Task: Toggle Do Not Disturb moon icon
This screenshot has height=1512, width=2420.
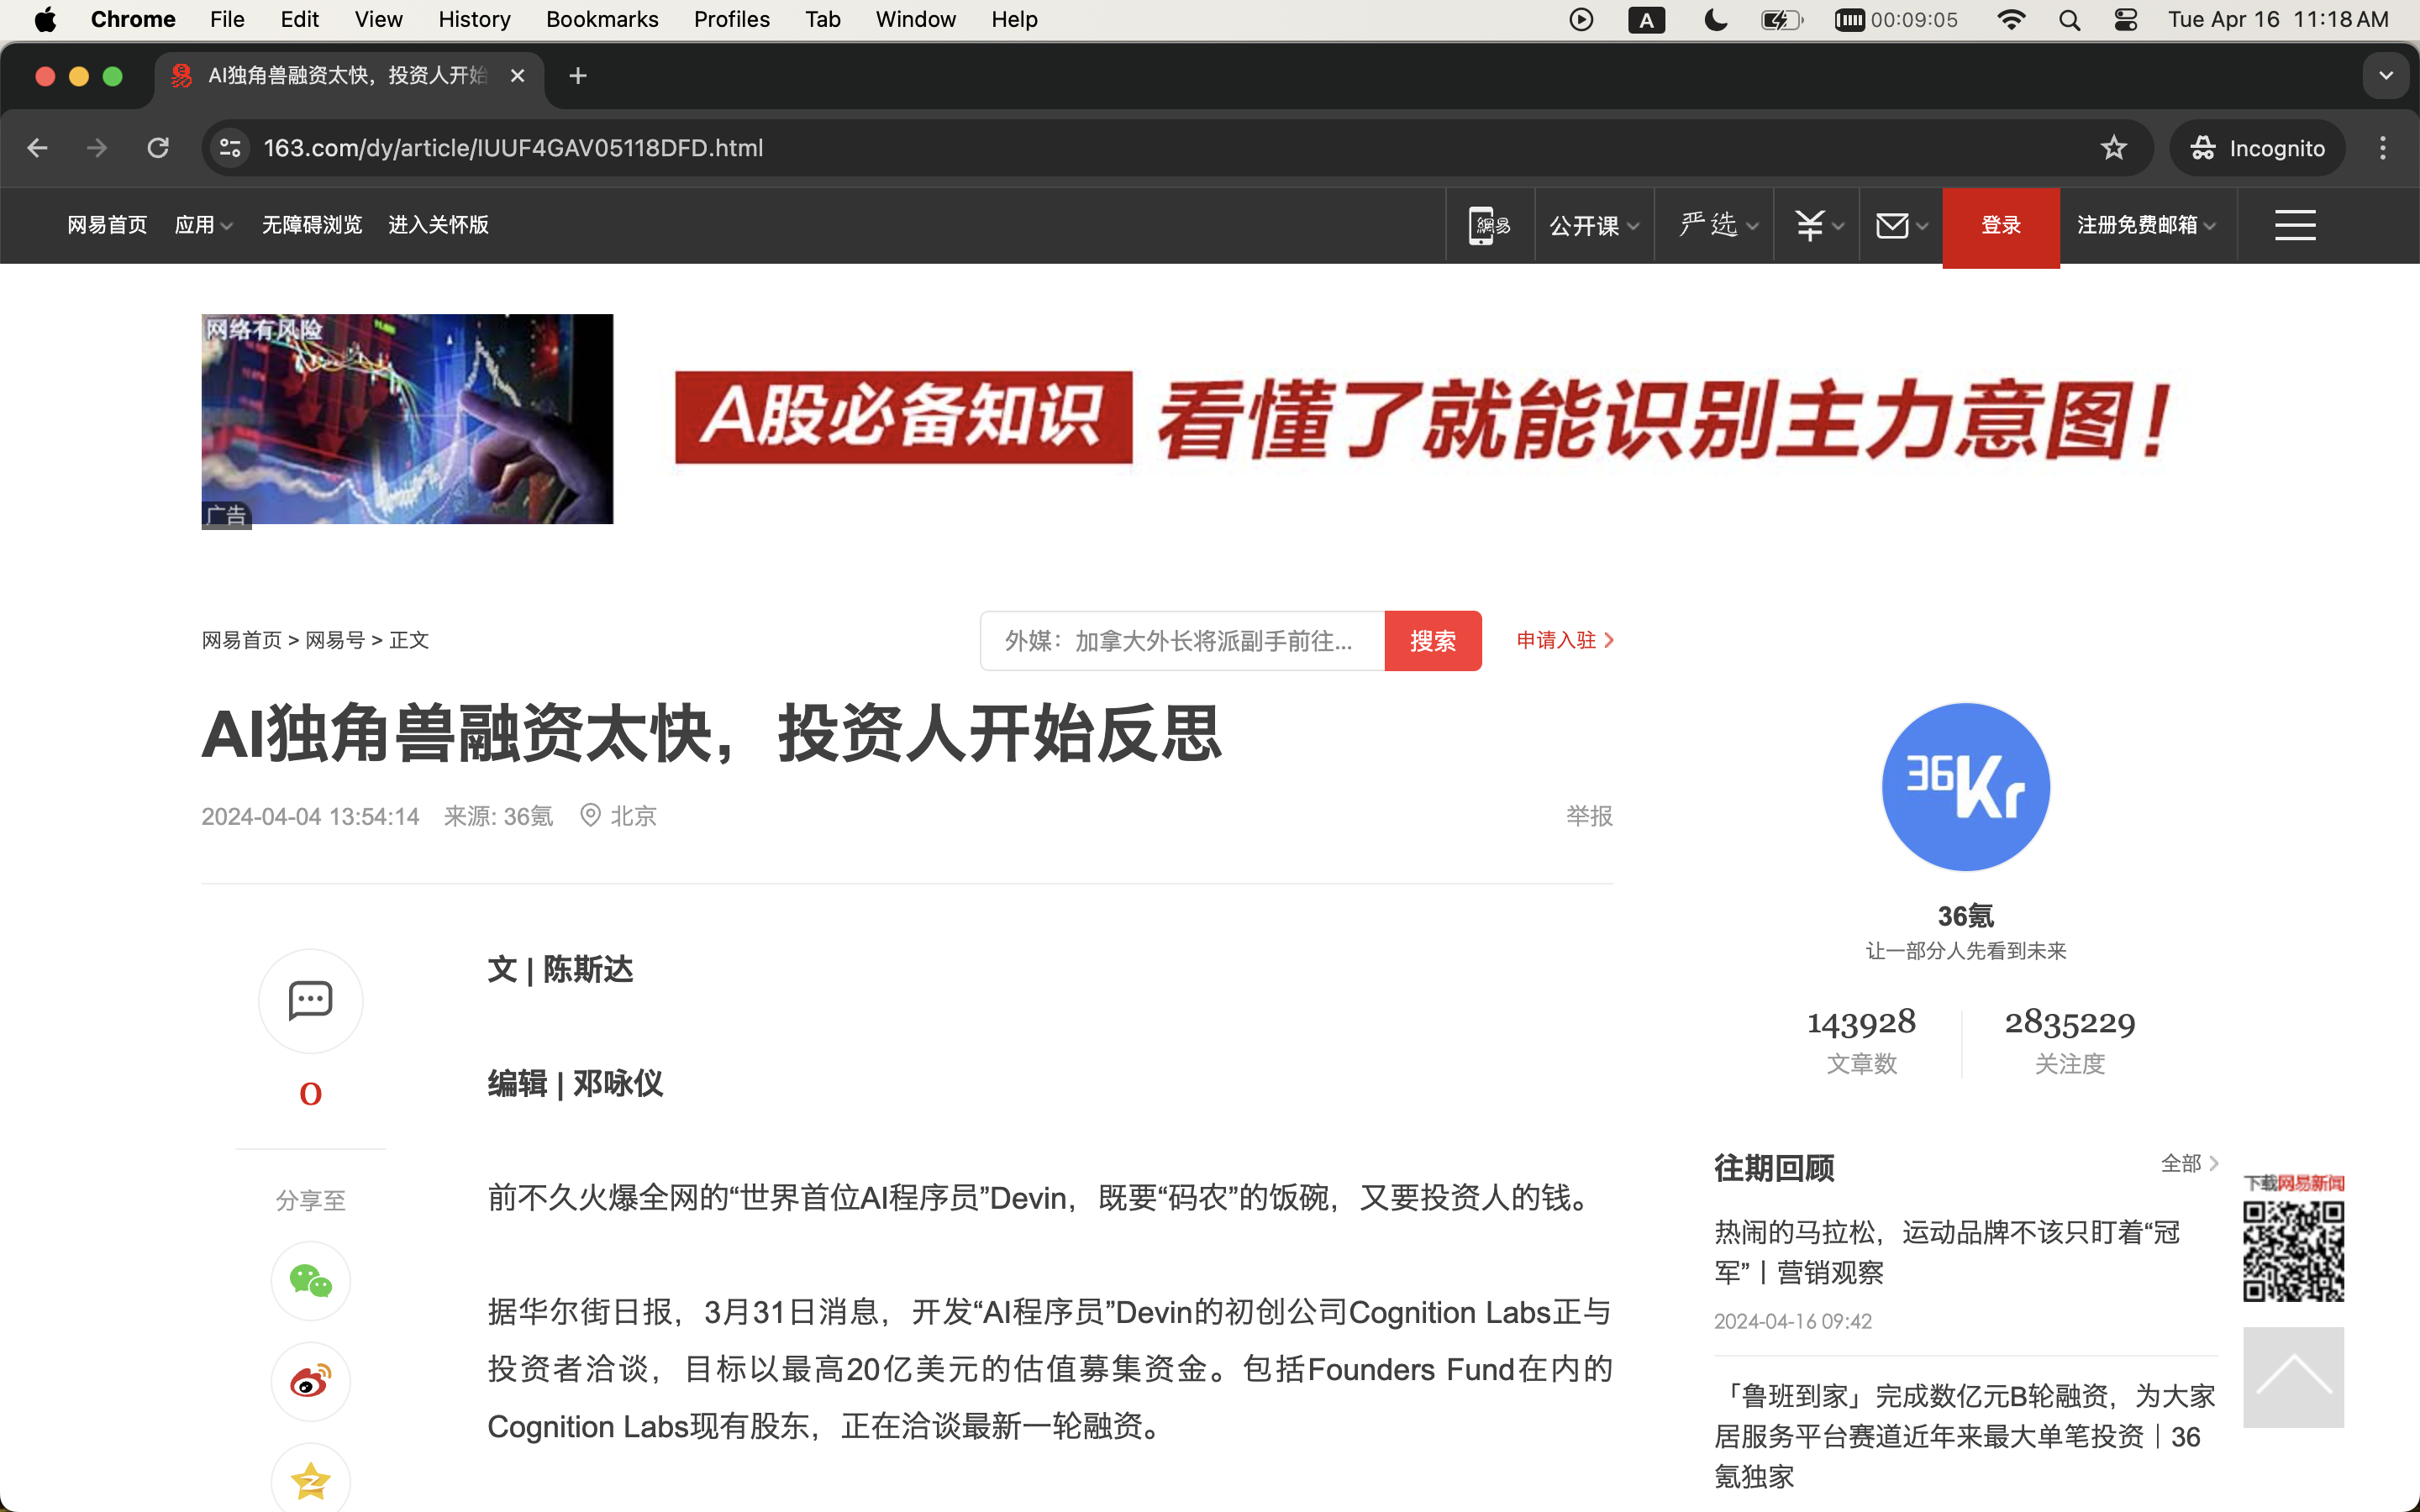Action: [1716, 20]
